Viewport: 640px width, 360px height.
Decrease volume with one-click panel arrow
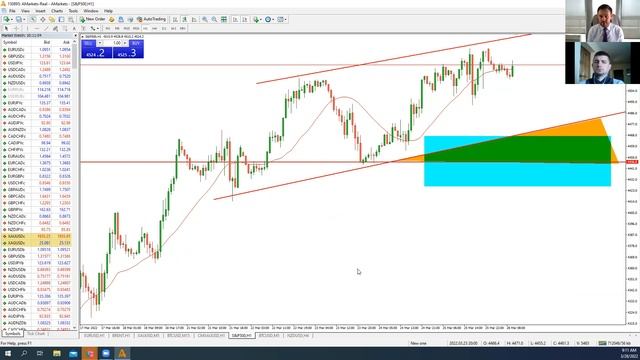100,43
